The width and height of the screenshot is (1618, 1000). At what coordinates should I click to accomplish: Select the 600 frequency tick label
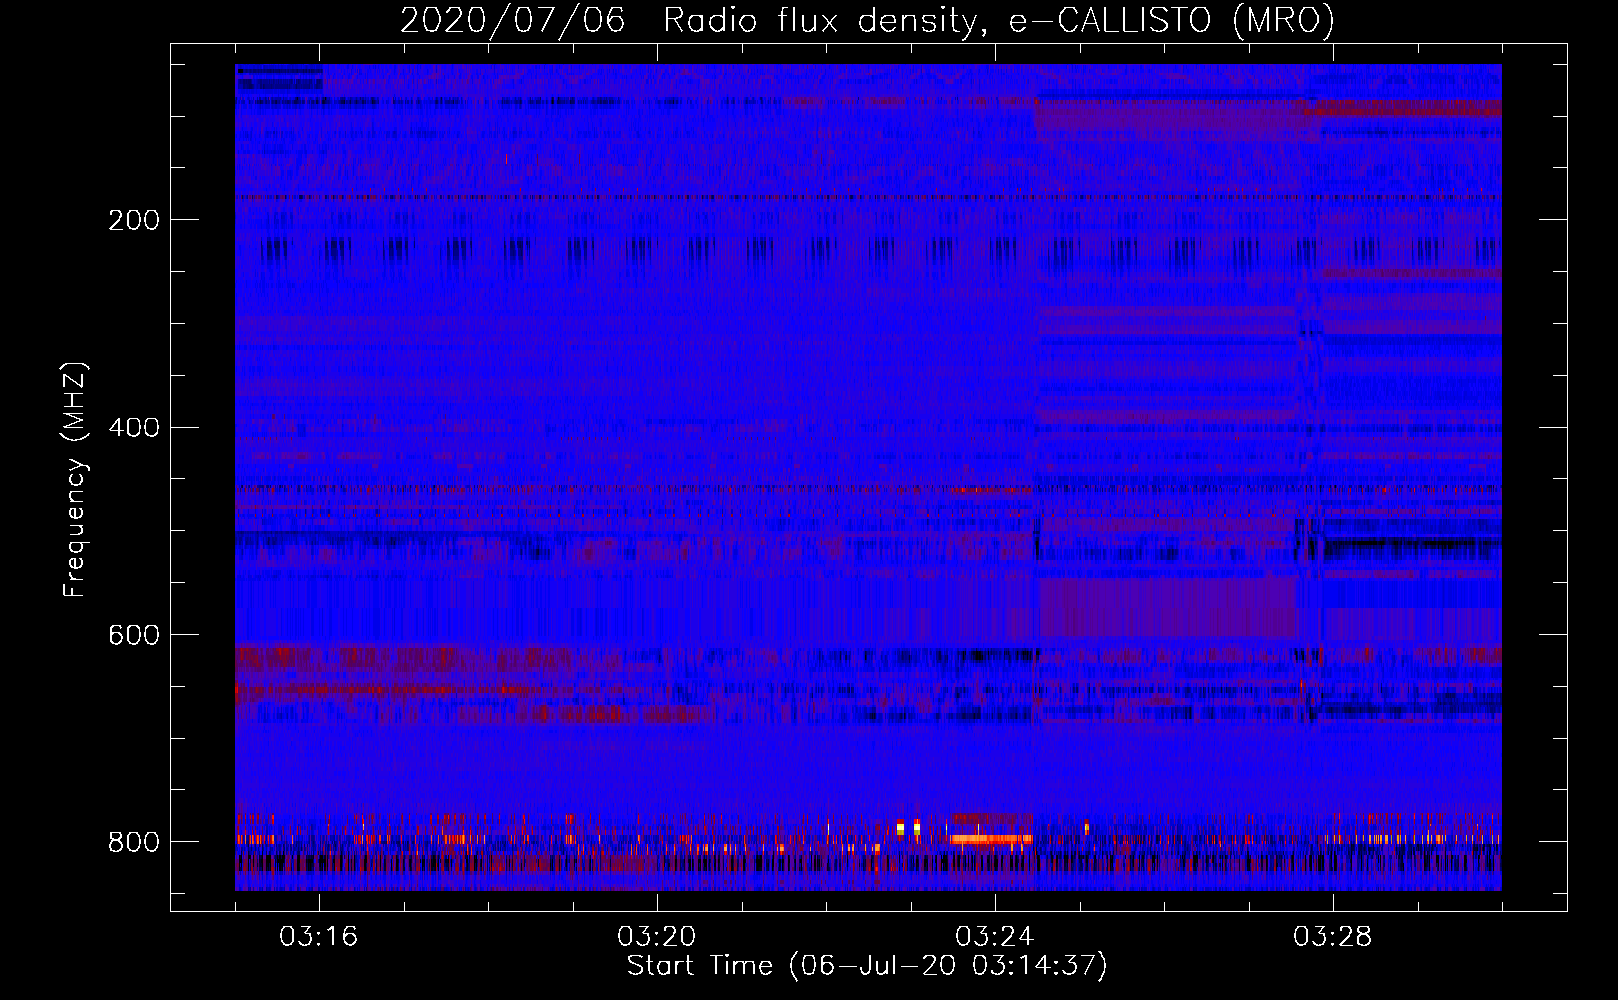[x=134, y=636]
